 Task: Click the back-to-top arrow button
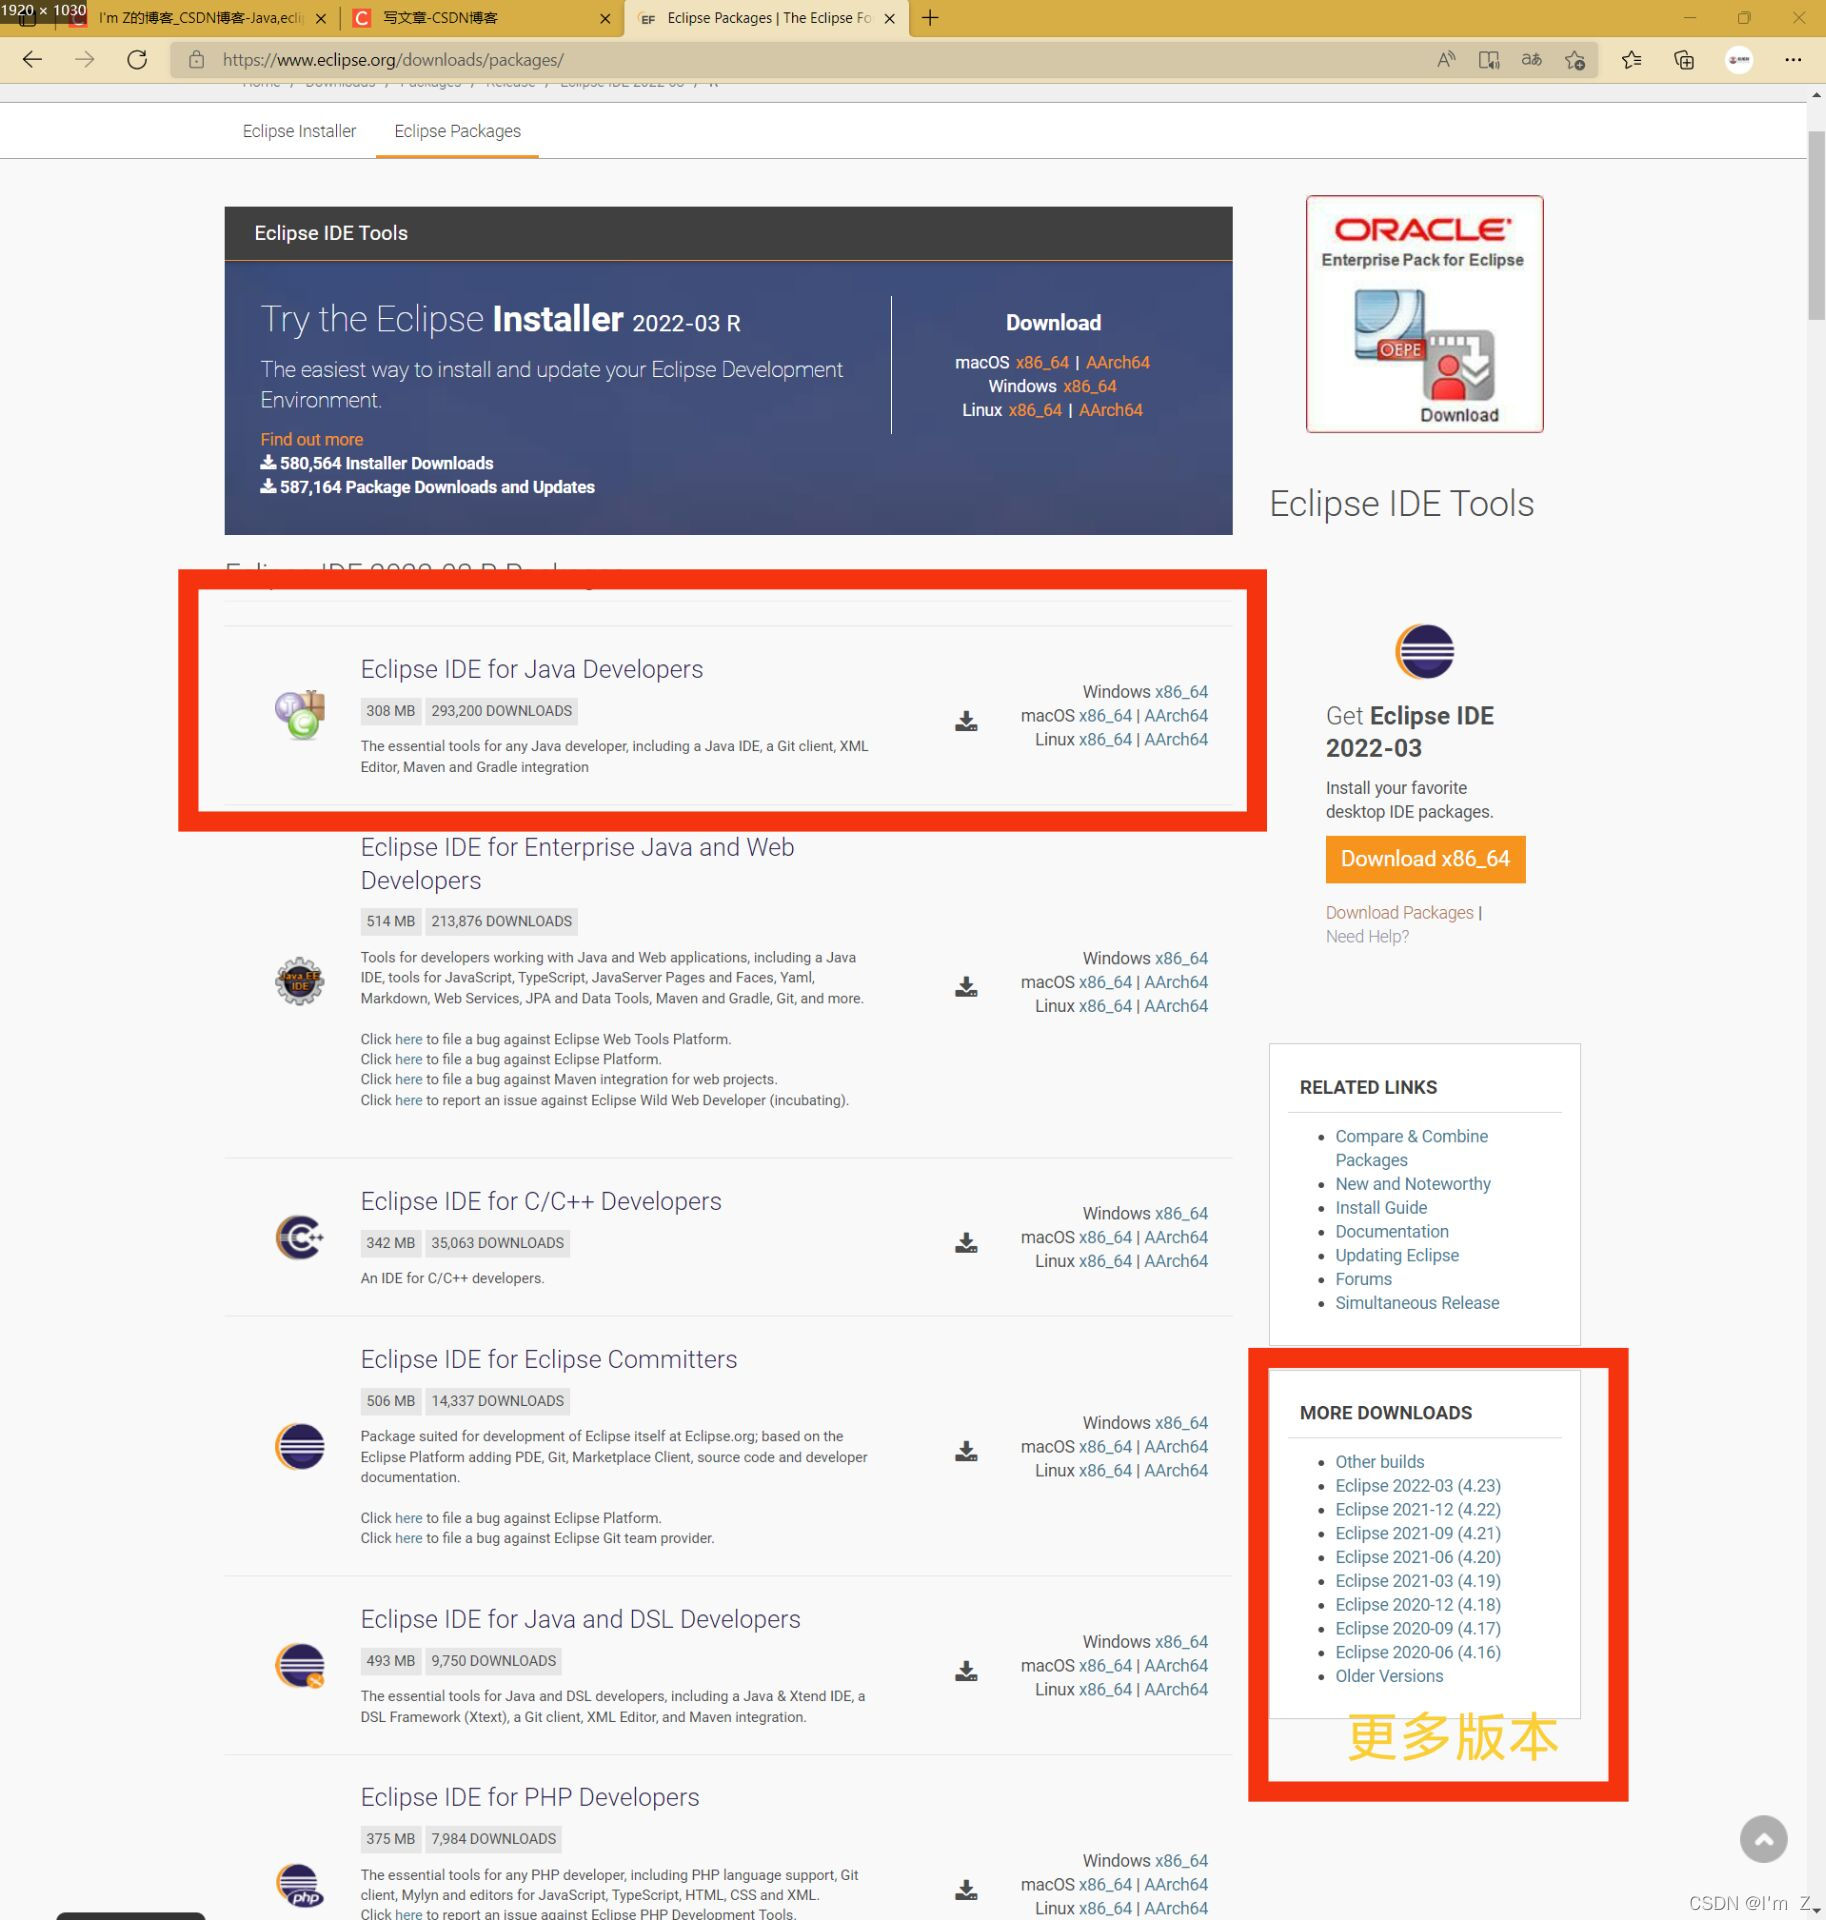pos(1763,1839)
